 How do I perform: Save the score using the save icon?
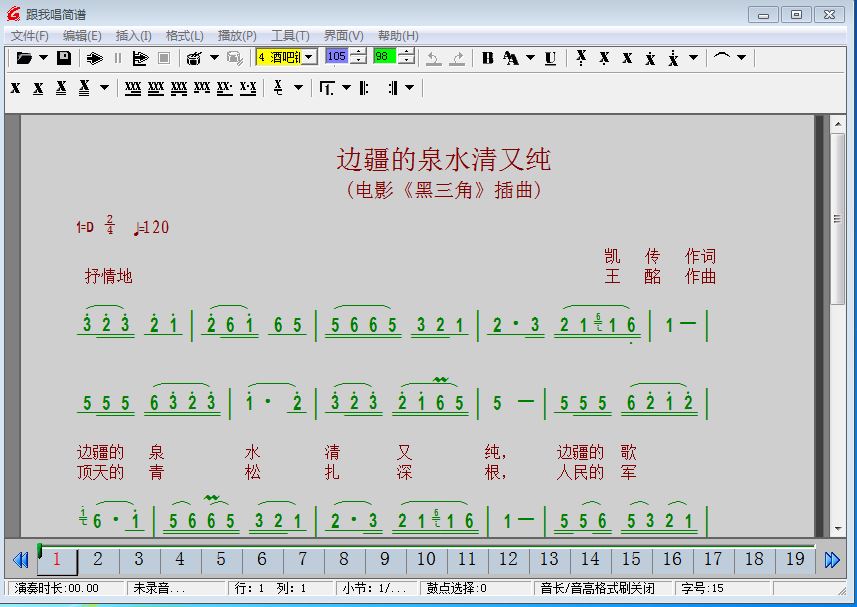point(62,57)
